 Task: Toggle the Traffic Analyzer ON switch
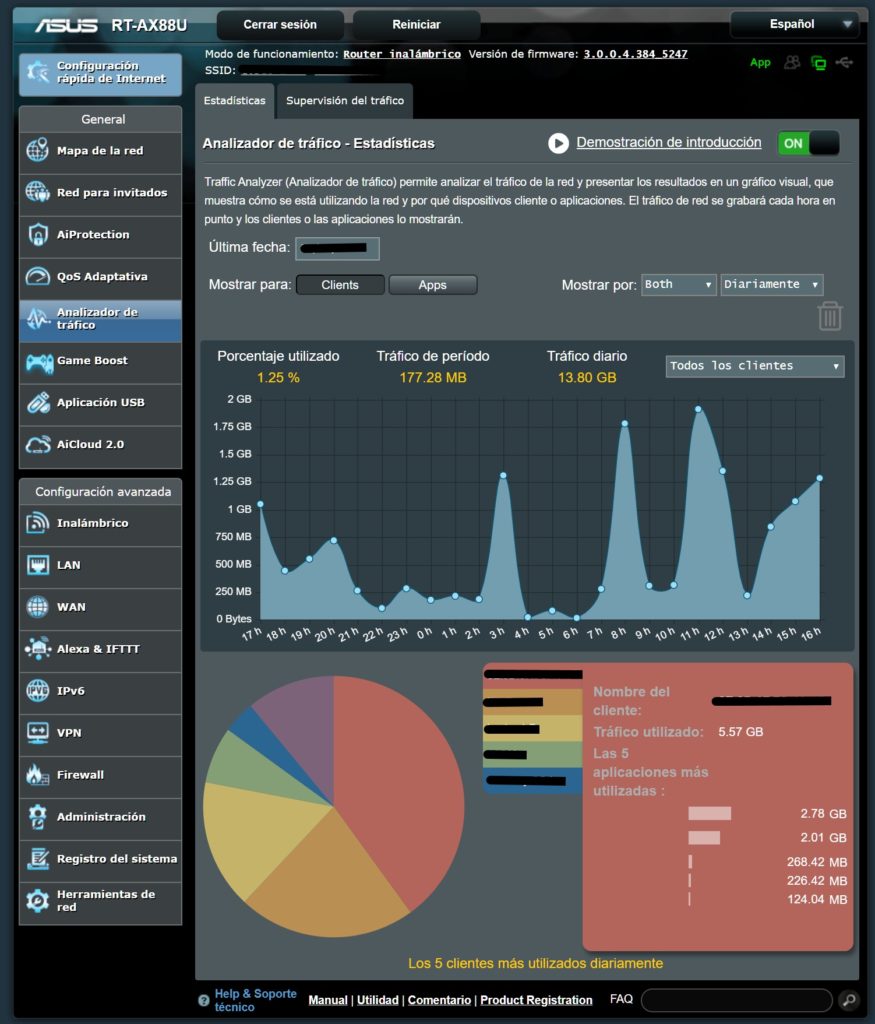[x=808, y=143]
